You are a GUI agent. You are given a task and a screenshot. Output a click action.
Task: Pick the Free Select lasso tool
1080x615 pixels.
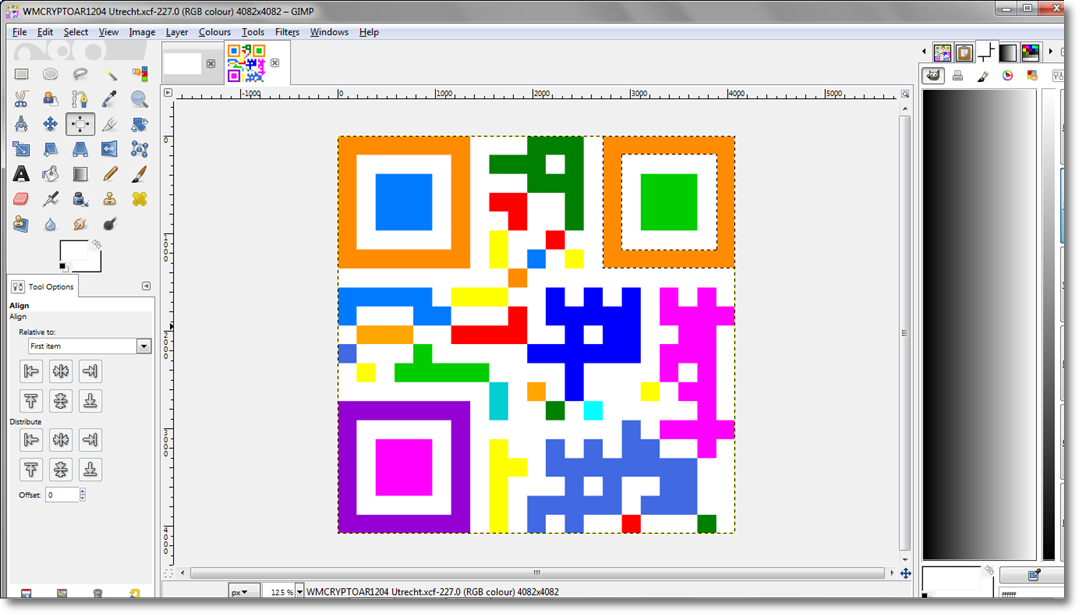(80, 74)
